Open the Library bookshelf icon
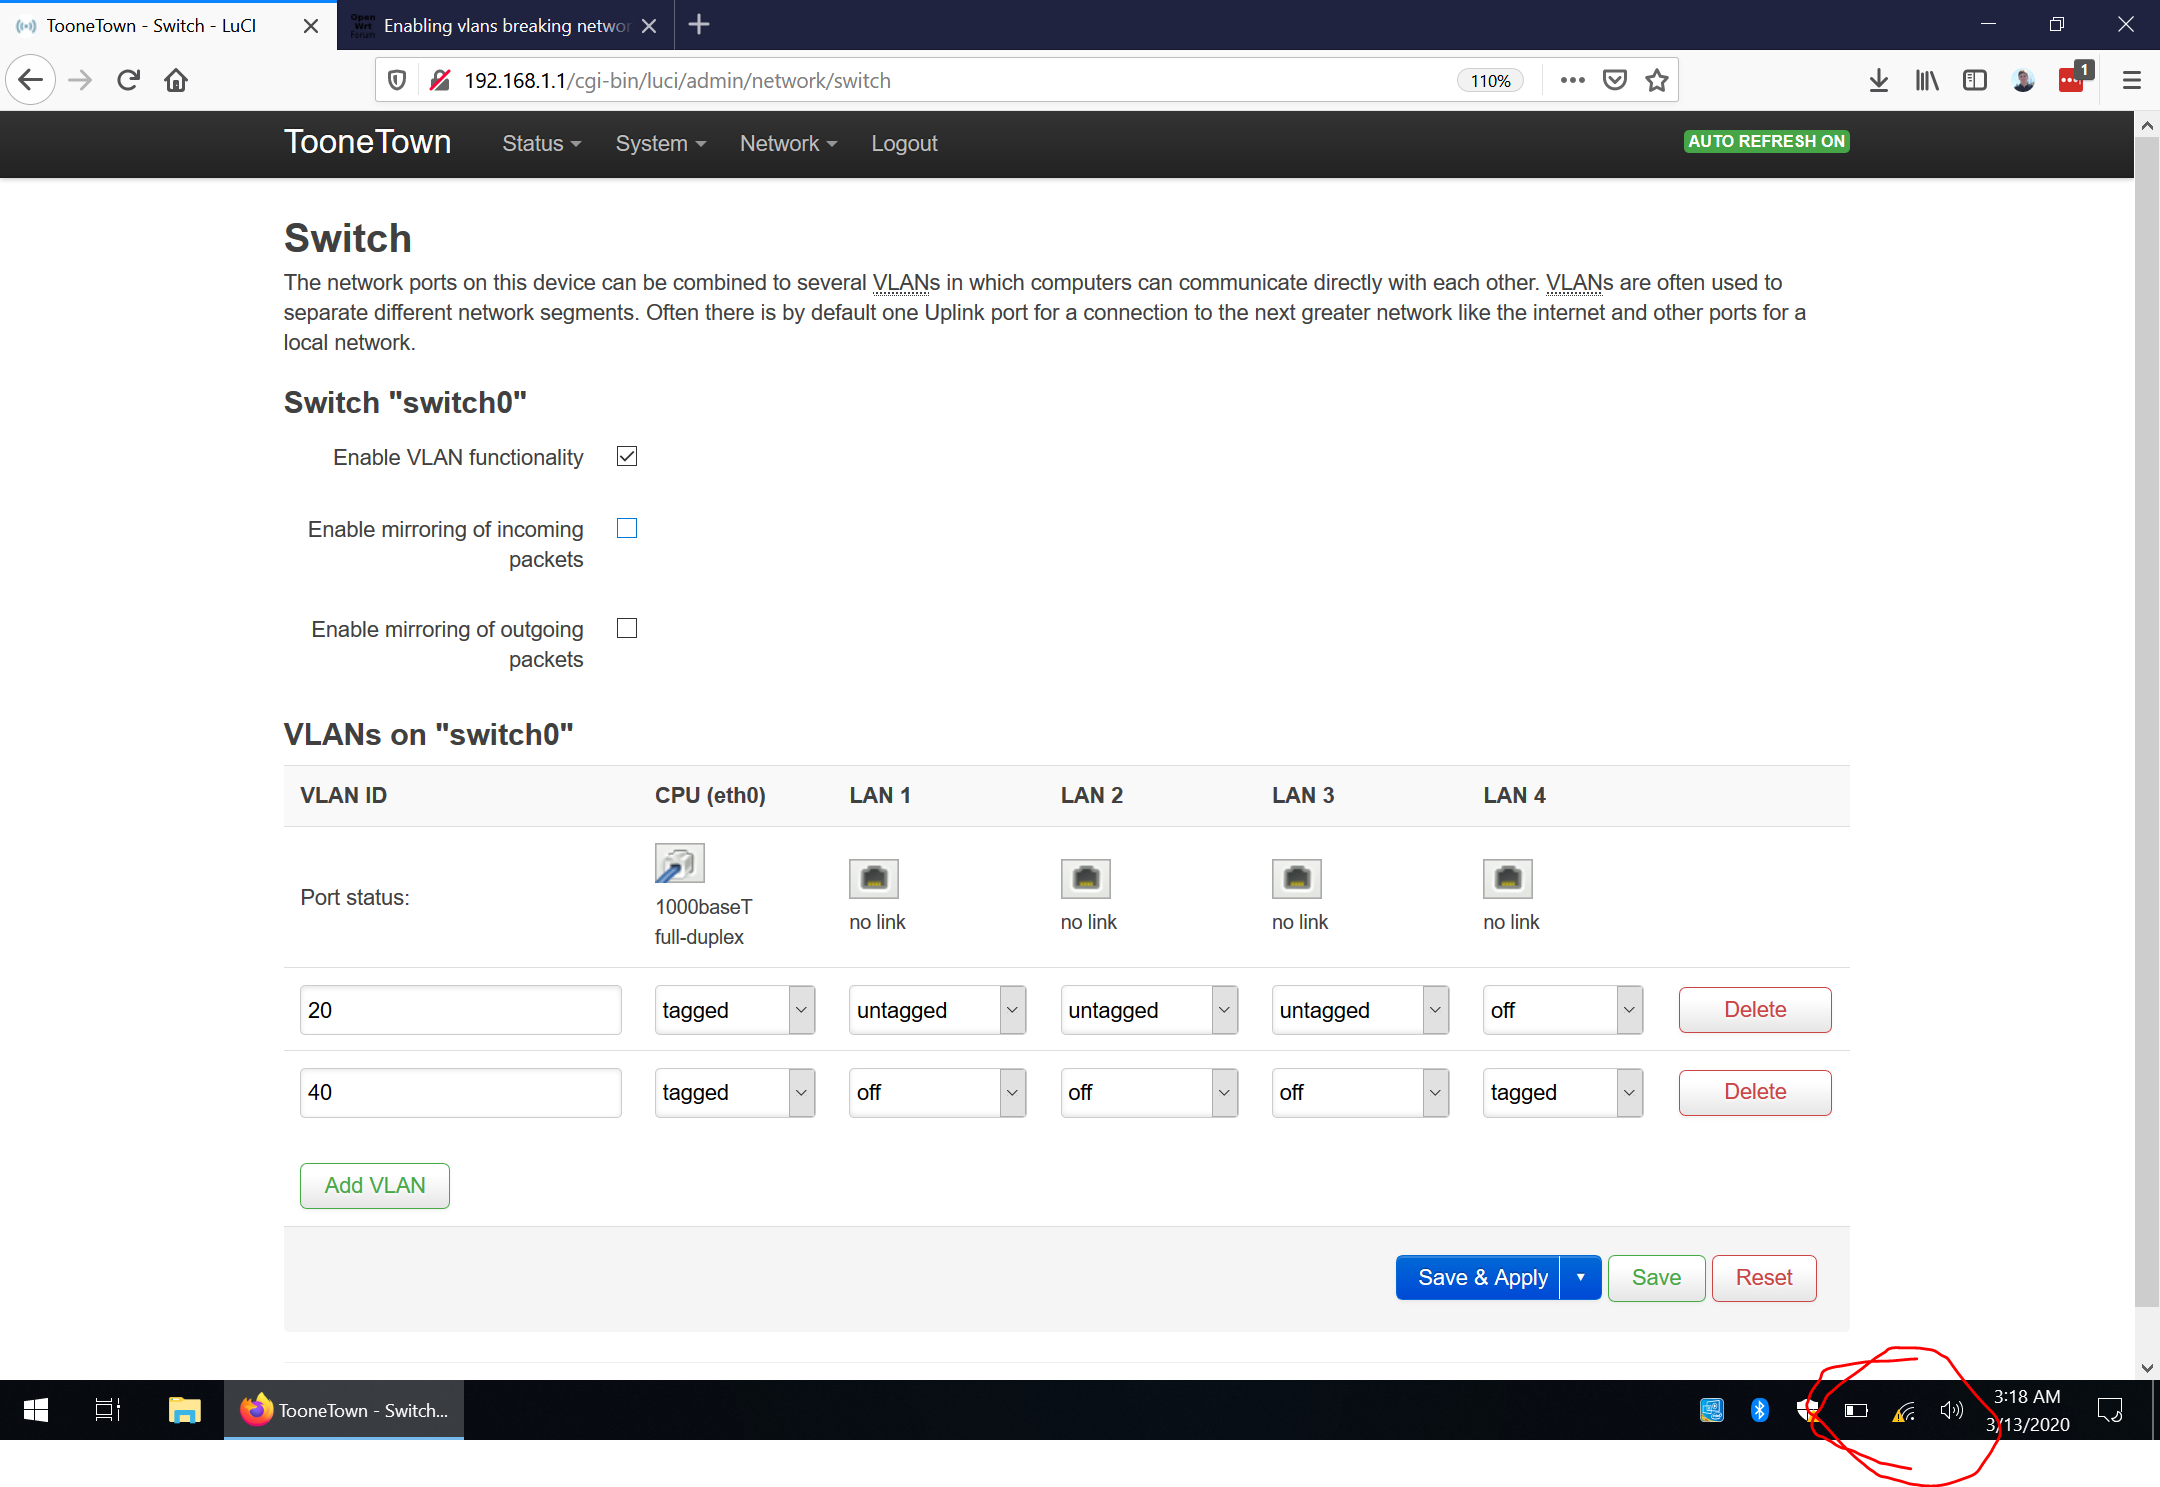This screenshot has width=2160, height=1487. (1927, 80)
